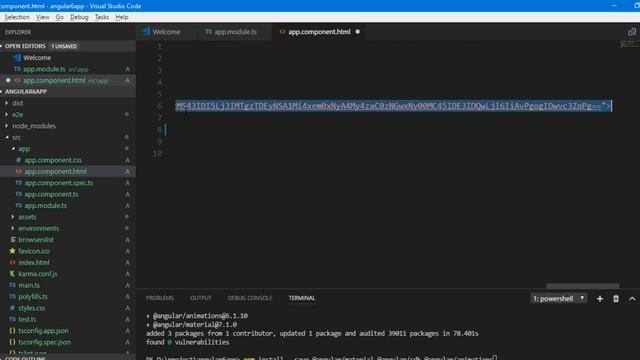The image size is (640, 360).
Task: Click the karma.conf.js Karma icon
Action: 12,274
